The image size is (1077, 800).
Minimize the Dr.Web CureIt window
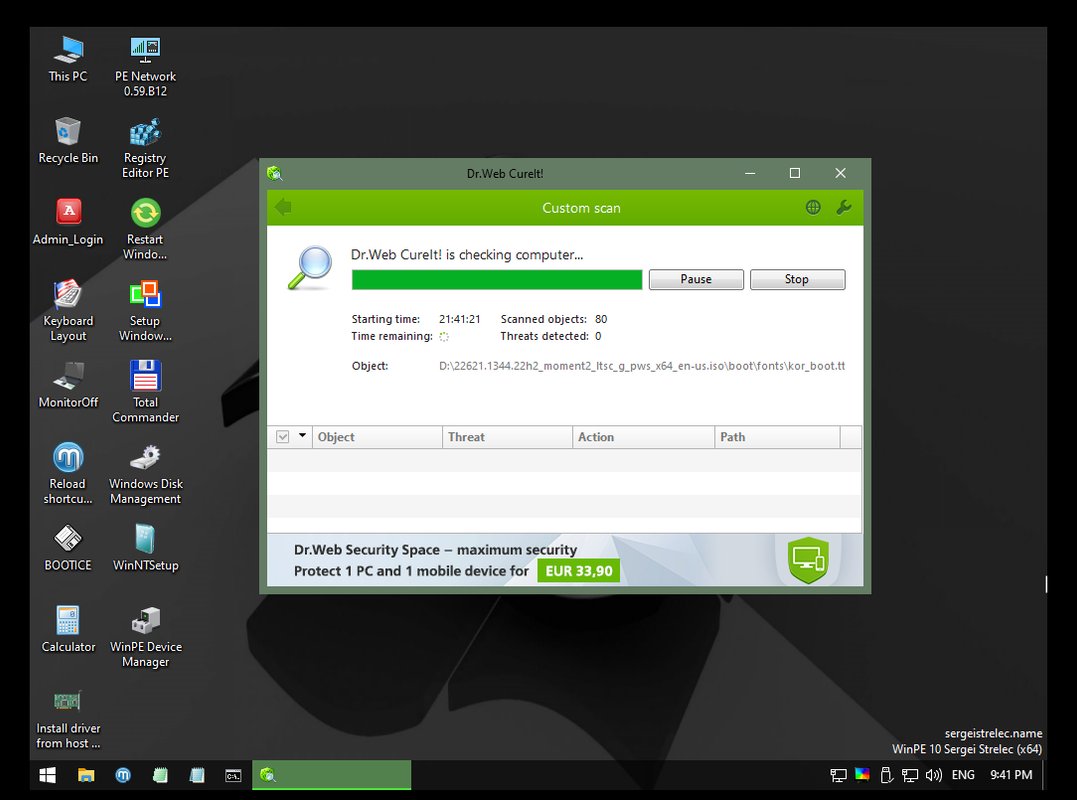750,173
